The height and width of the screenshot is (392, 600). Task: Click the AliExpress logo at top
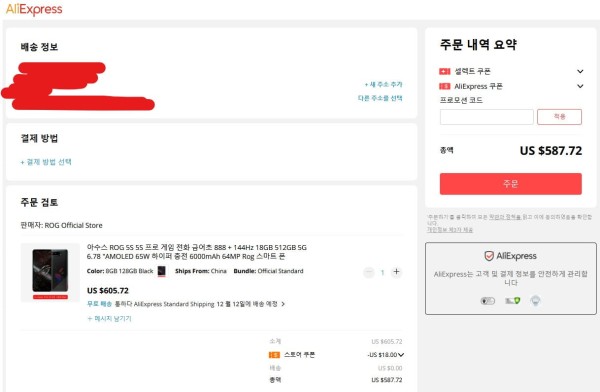[x=34, y=9]
